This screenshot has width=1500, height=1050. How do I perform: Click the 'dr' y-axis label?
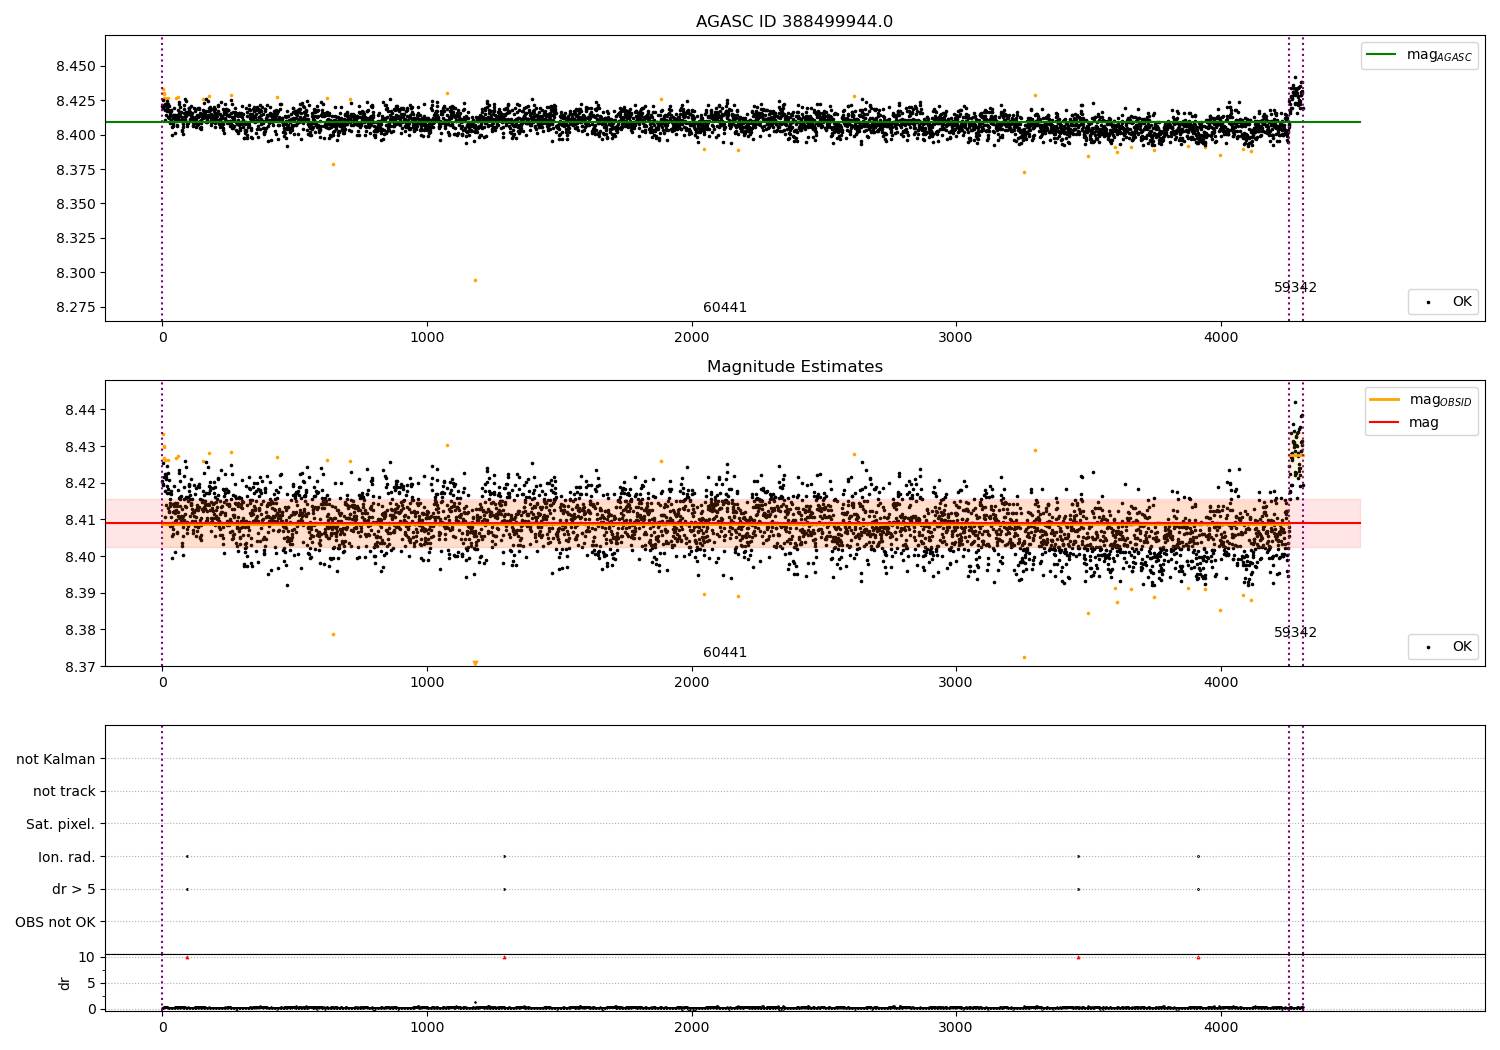click(65, 984)
